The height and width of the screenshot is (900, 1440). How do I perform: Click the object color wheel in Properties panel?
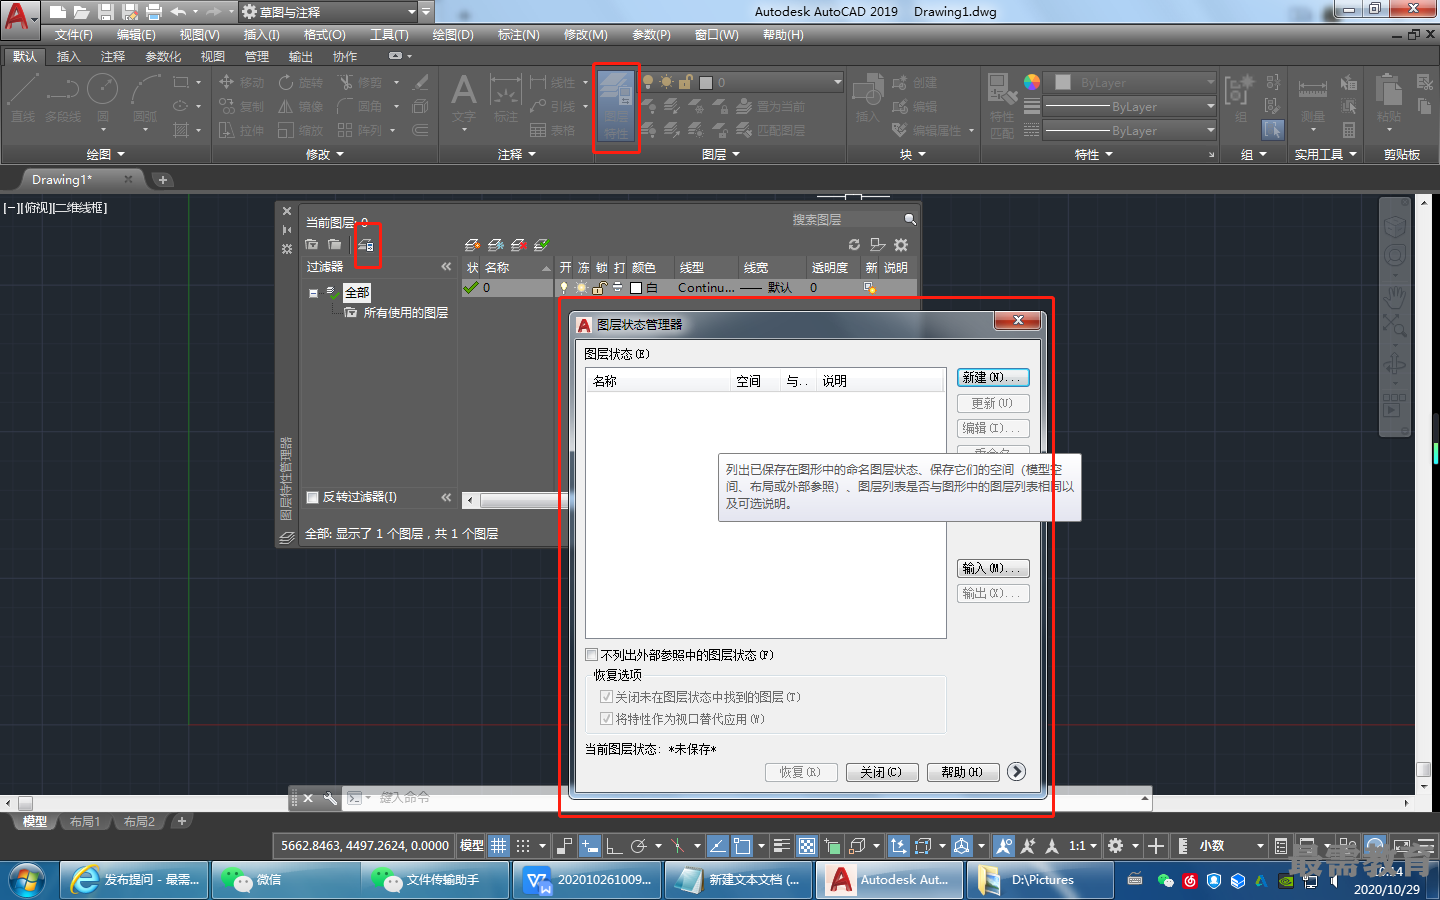coord(1032,82)
